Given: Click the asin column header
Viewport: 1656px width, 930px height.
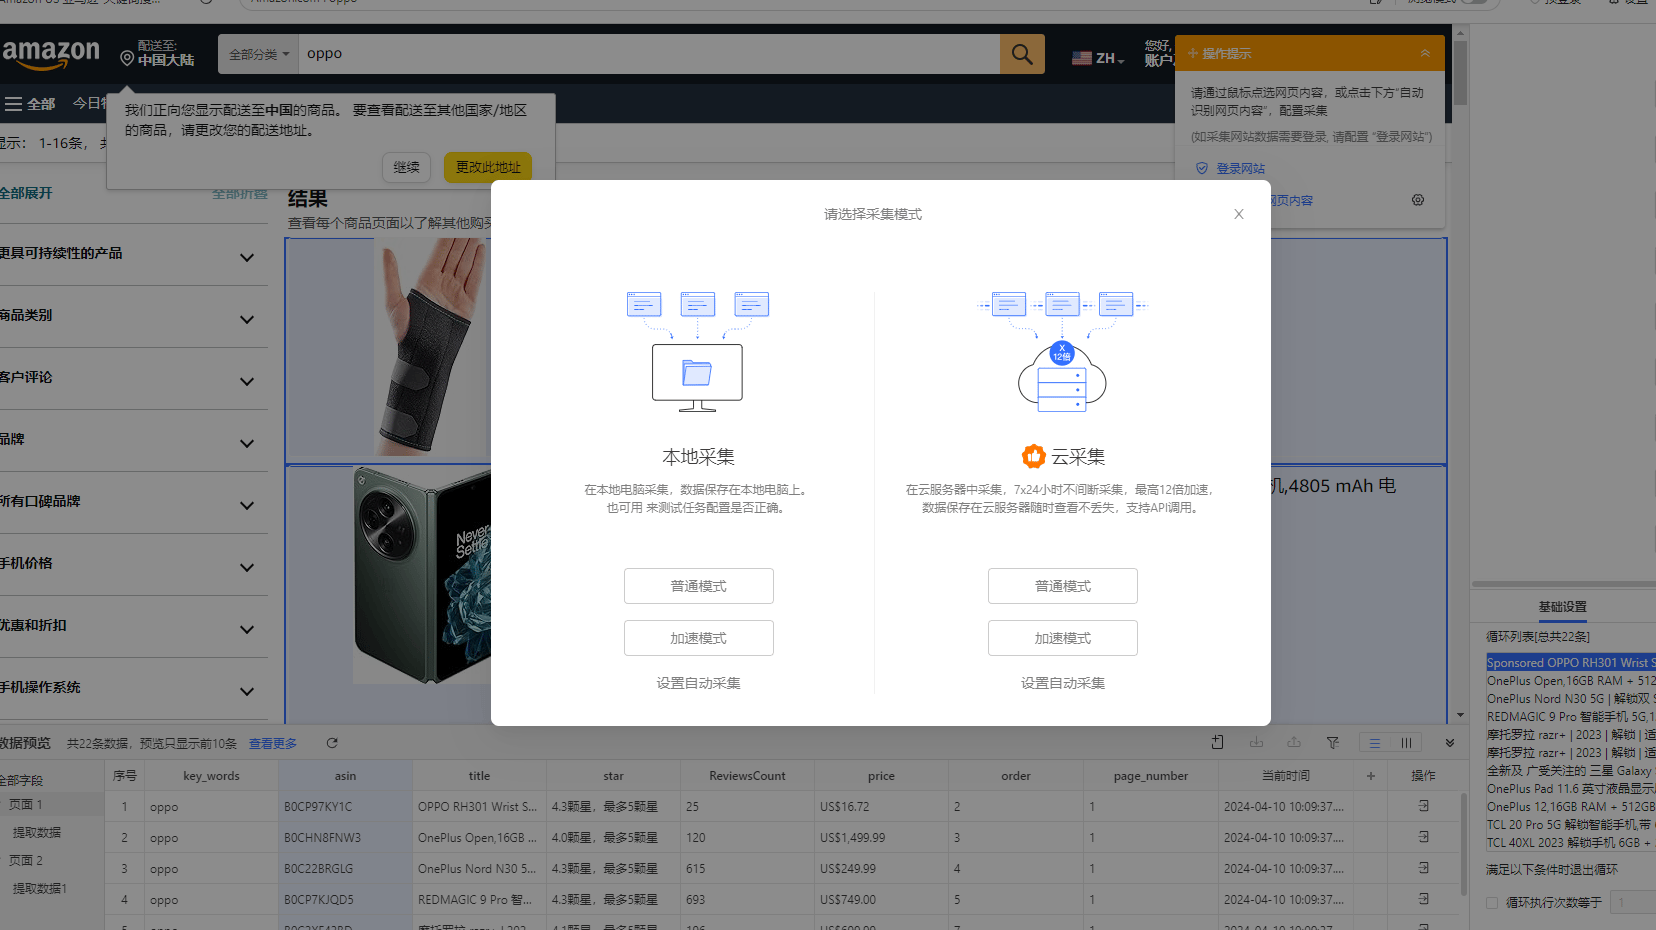Looking at the screenshot, I should coord(345,775).
